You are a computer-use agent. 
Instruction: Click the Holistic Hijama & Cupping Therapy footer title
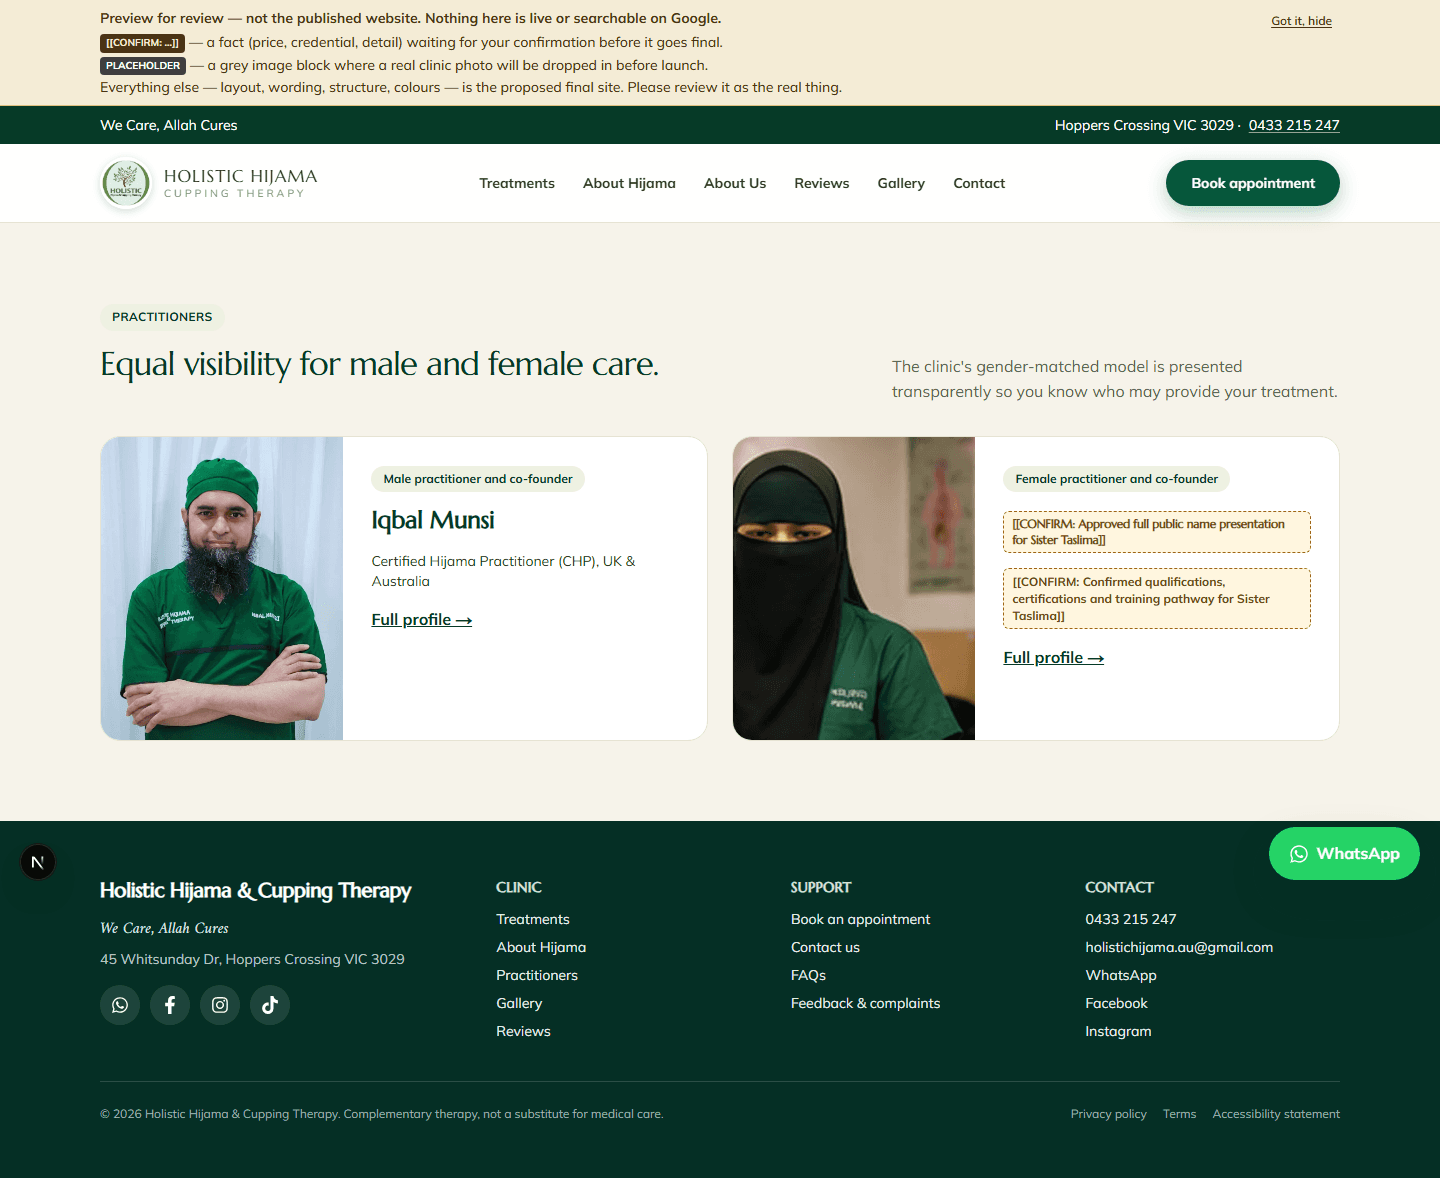(x=255, y=890)
